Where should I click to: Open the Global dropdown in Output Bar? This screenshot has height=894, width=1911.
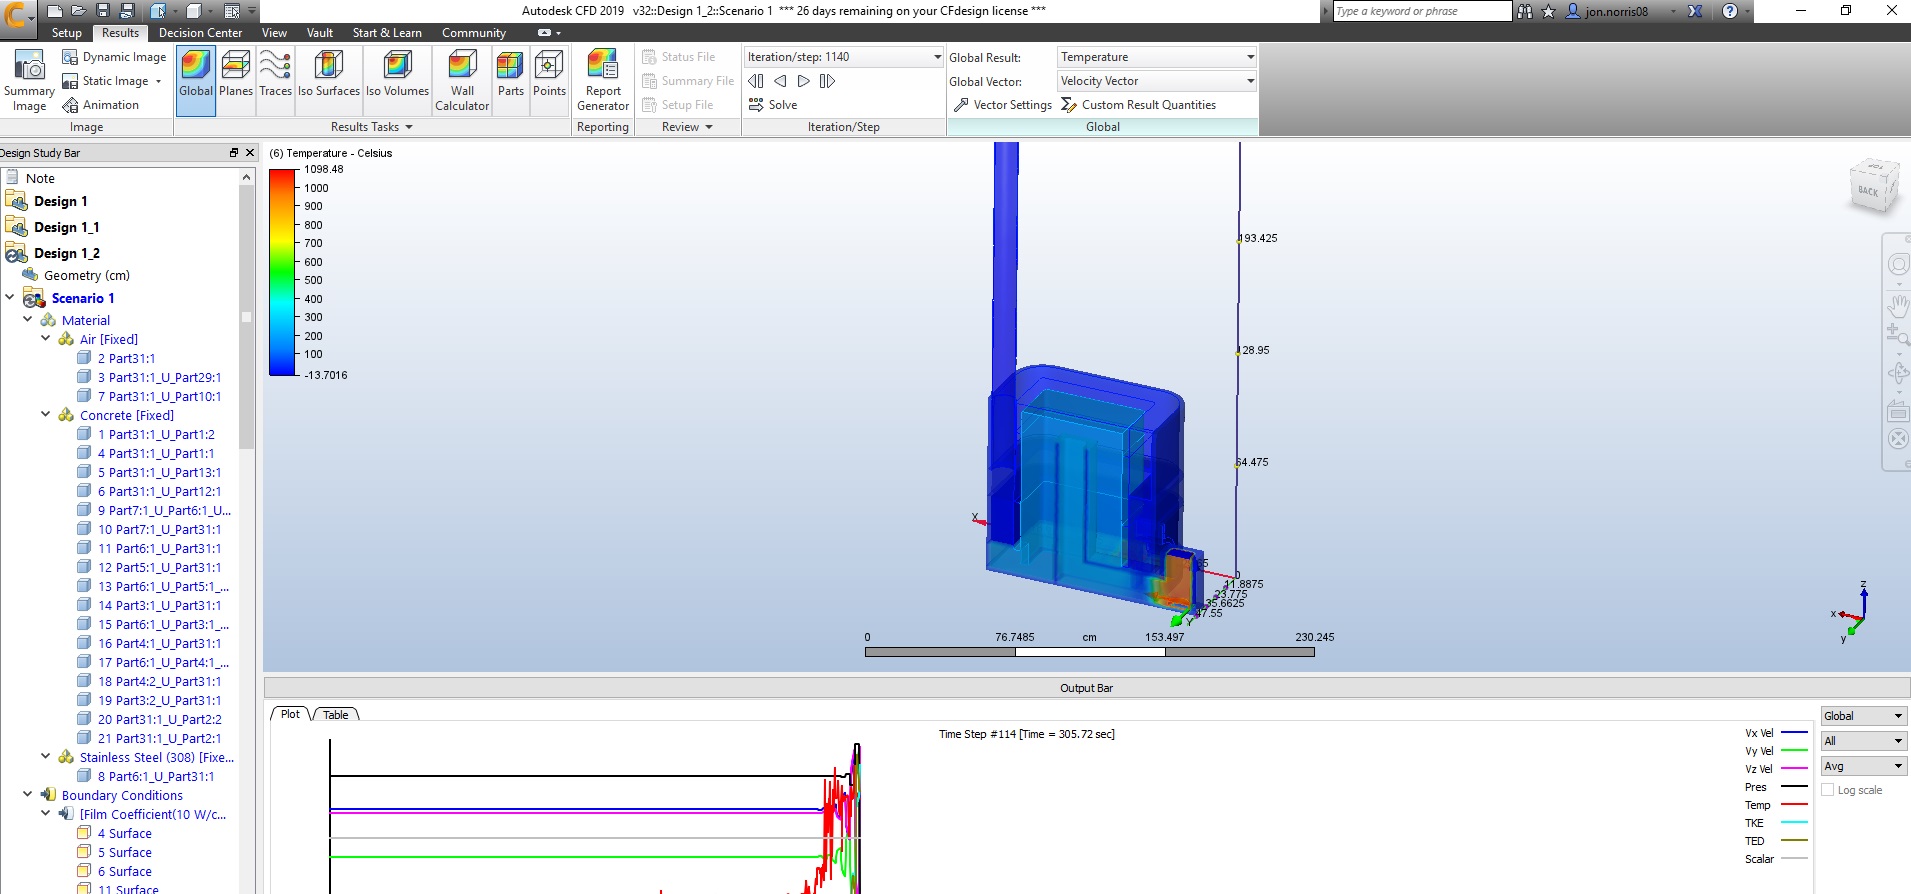(x=1864, y=716)
